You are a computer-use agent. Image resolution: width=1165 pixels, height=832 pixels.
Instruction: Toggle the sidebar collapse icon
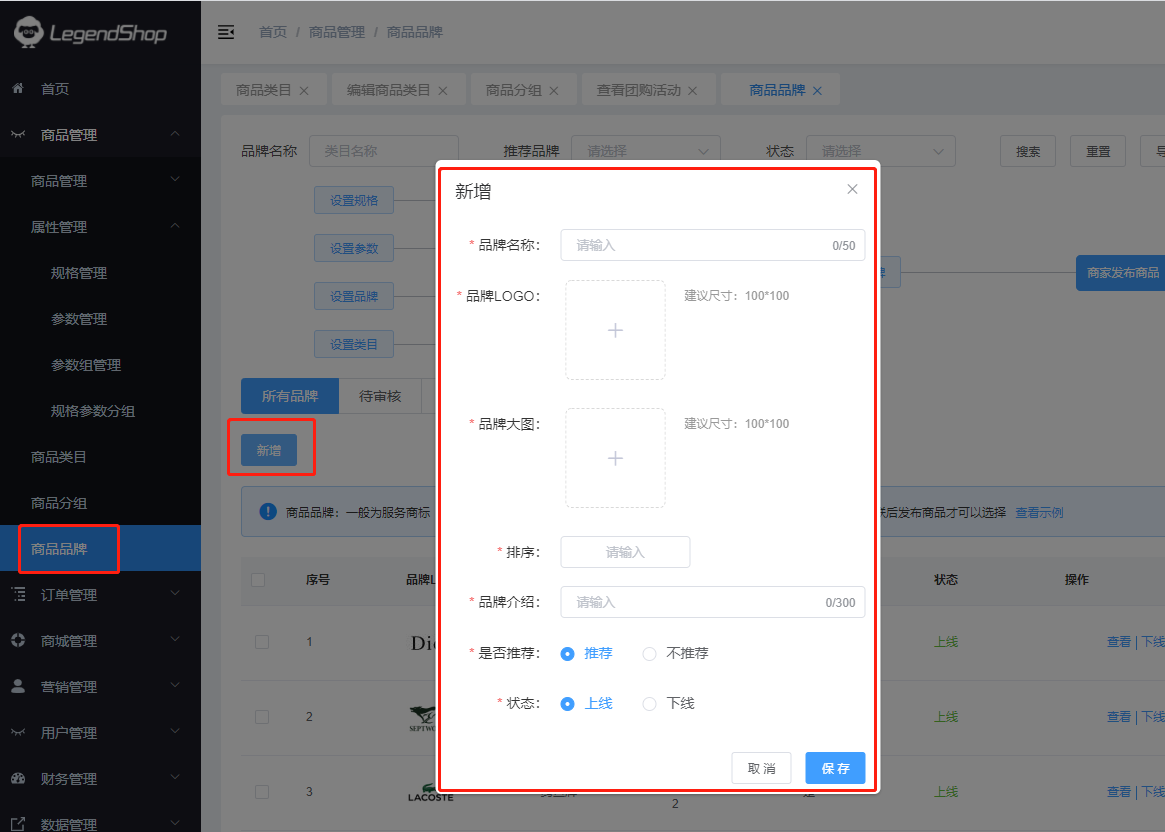[x=226, y=32]
